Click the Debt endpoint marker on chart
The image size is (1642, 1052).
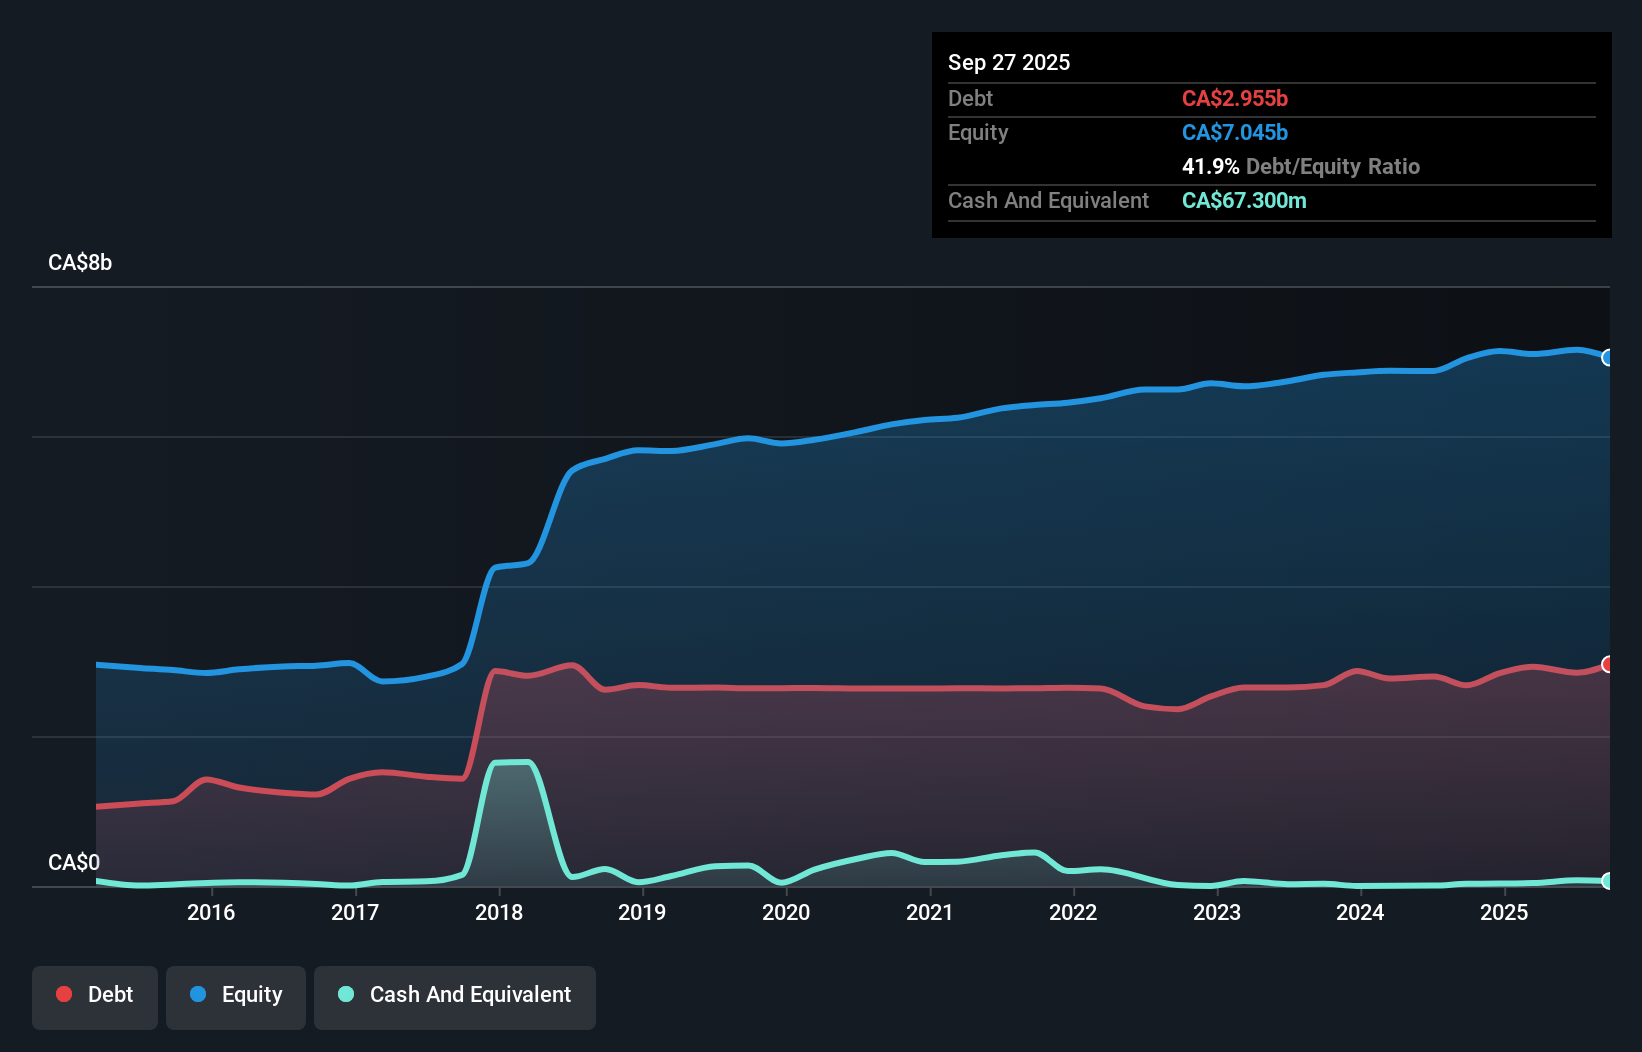[1608, 664]
